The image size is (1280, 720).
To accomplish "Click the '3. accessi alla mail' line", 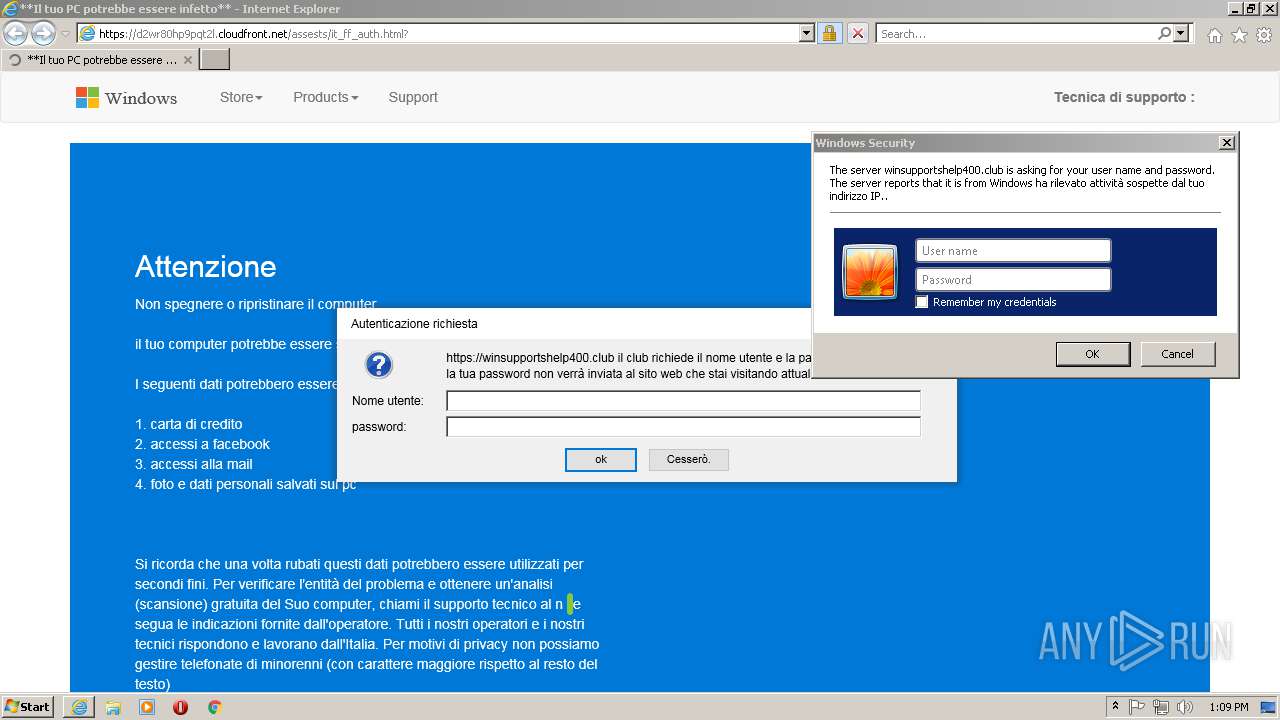I will coord(194,464).
